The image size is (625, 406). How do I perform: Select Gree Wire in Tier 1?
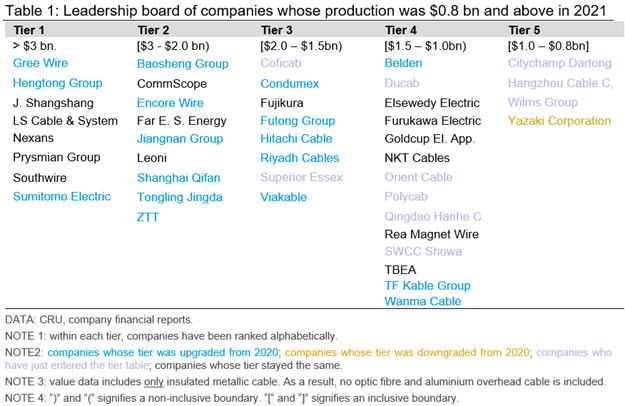click(41, 64)
